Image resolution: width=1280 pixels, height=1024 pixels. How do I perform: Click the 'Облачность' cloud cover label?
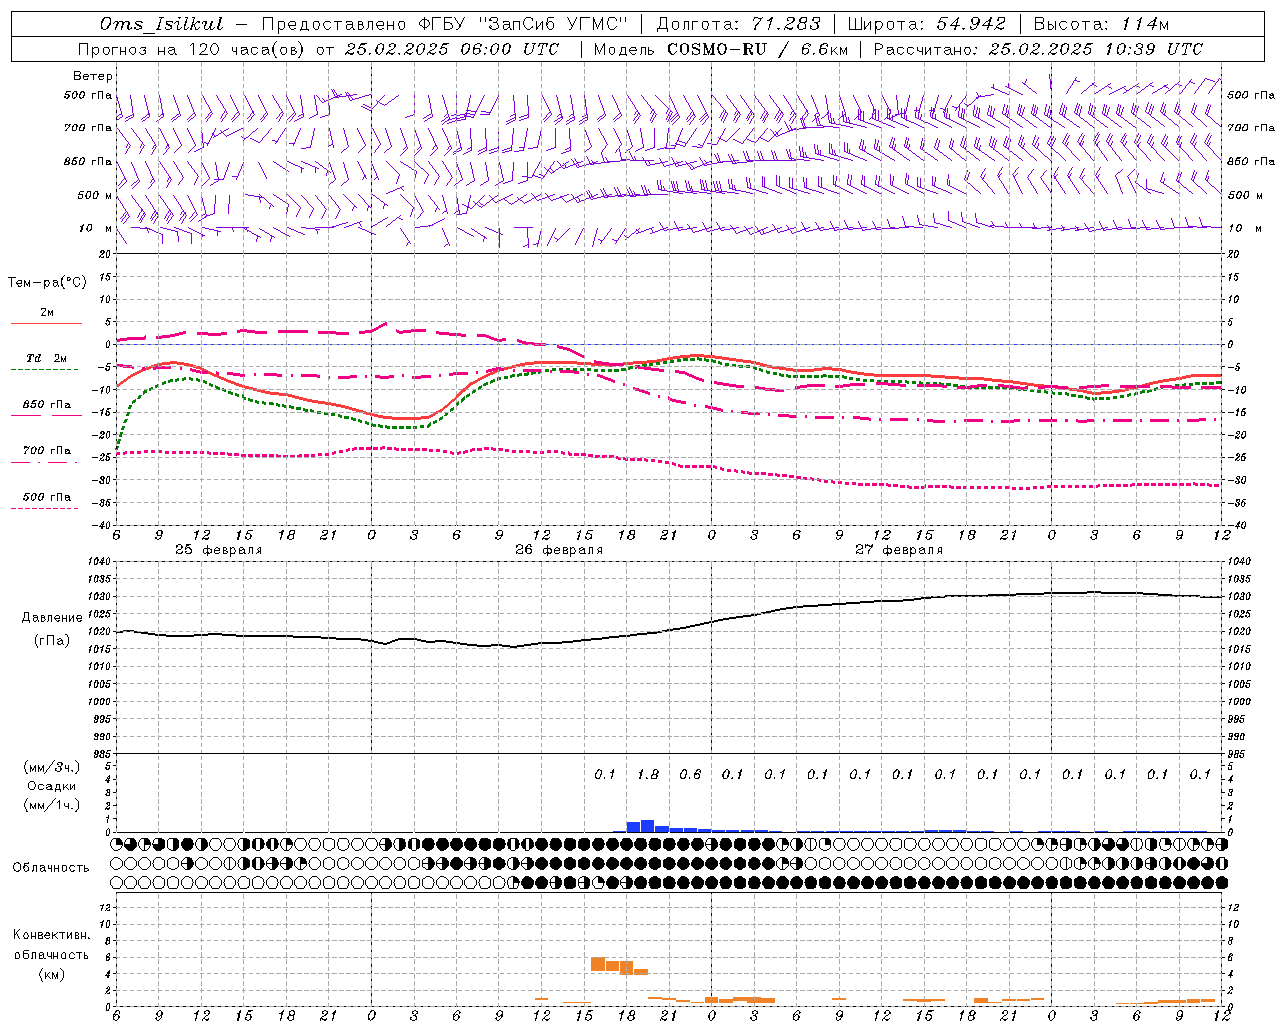pyautogui.click(x=51, y=868)
